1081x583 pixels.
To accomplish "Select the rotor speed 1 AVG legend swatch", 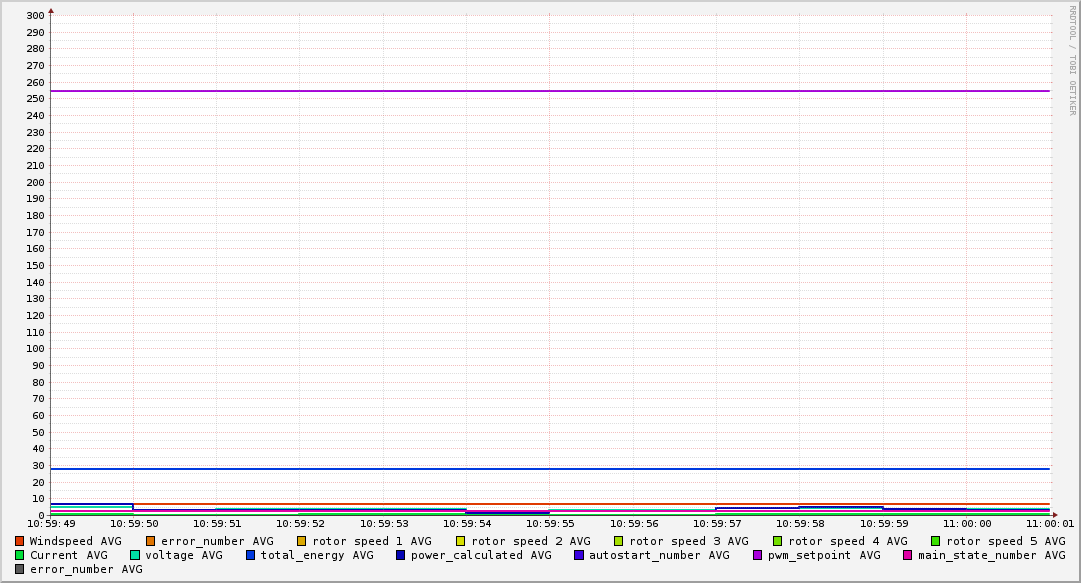I will coord(301,541).
